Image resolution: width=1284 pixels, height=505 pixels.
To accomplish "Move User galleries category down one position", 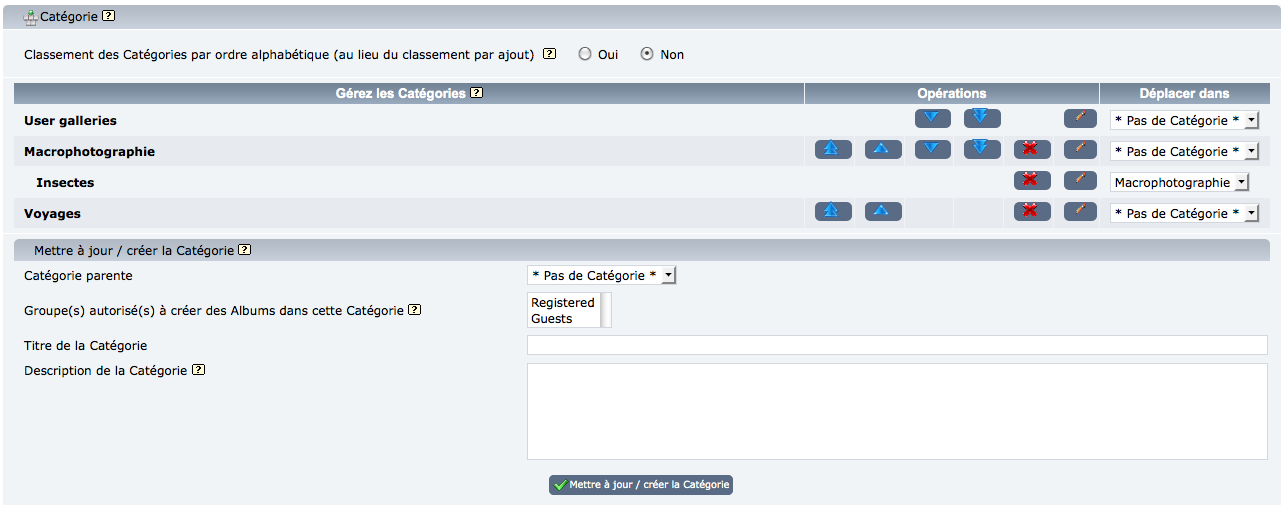I will [x=932, y=119].
